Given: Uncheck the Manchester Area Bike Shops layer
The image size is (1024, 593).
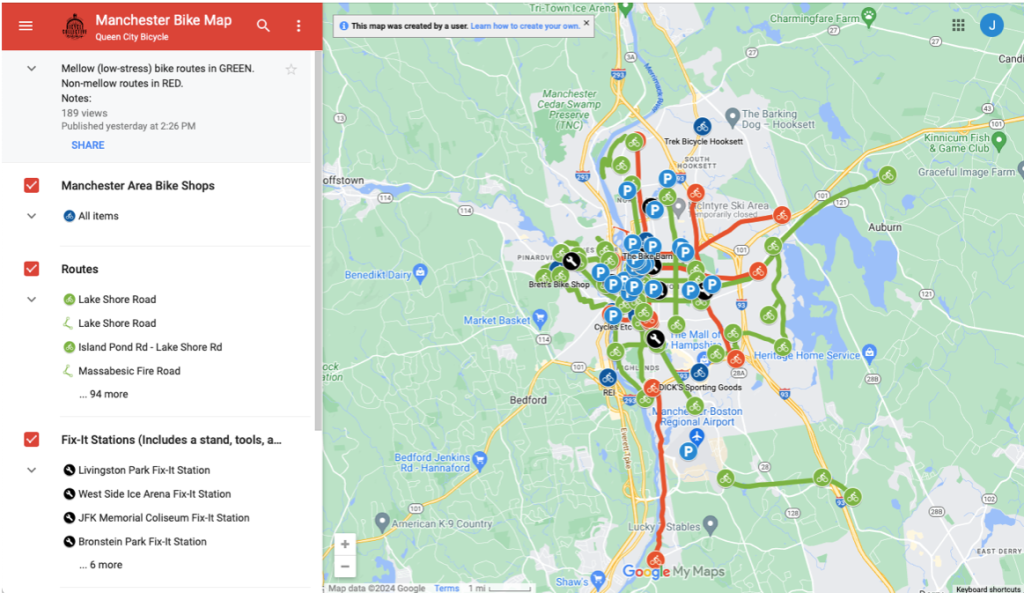Looking at the screenshot, I should click(31, 185).
